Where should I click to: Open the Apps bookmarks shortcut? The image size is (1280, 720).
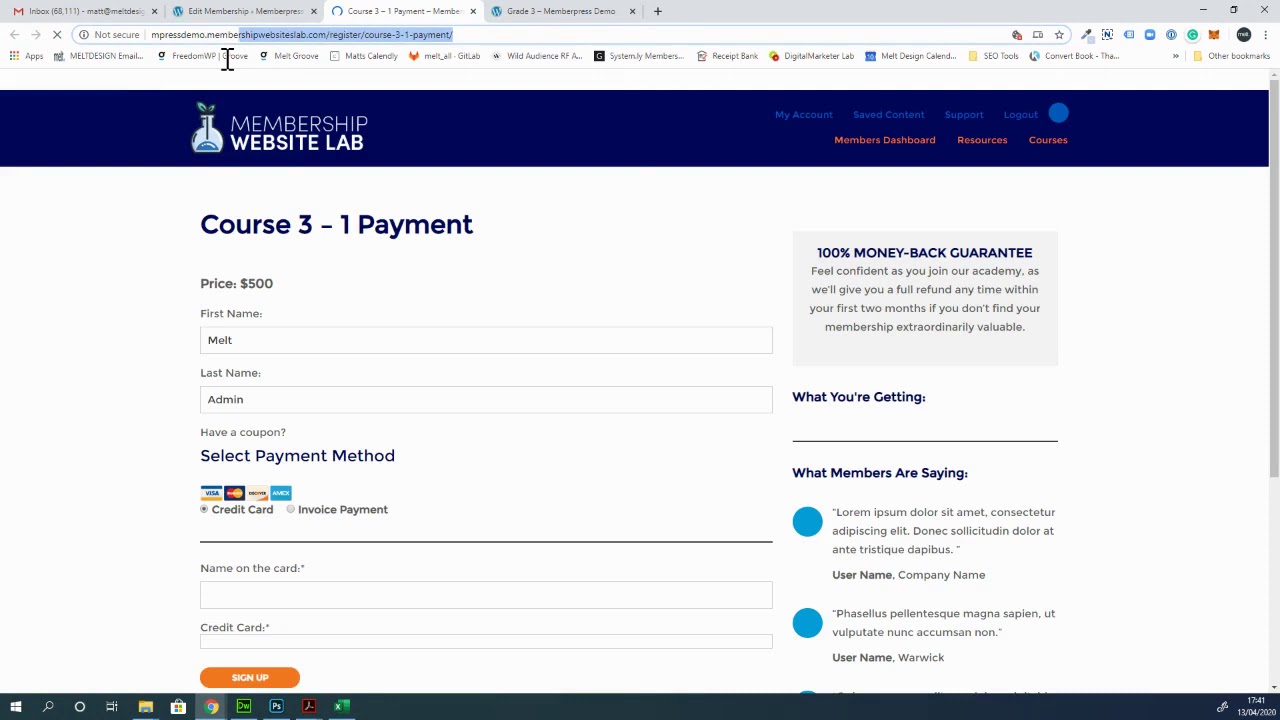26,56
